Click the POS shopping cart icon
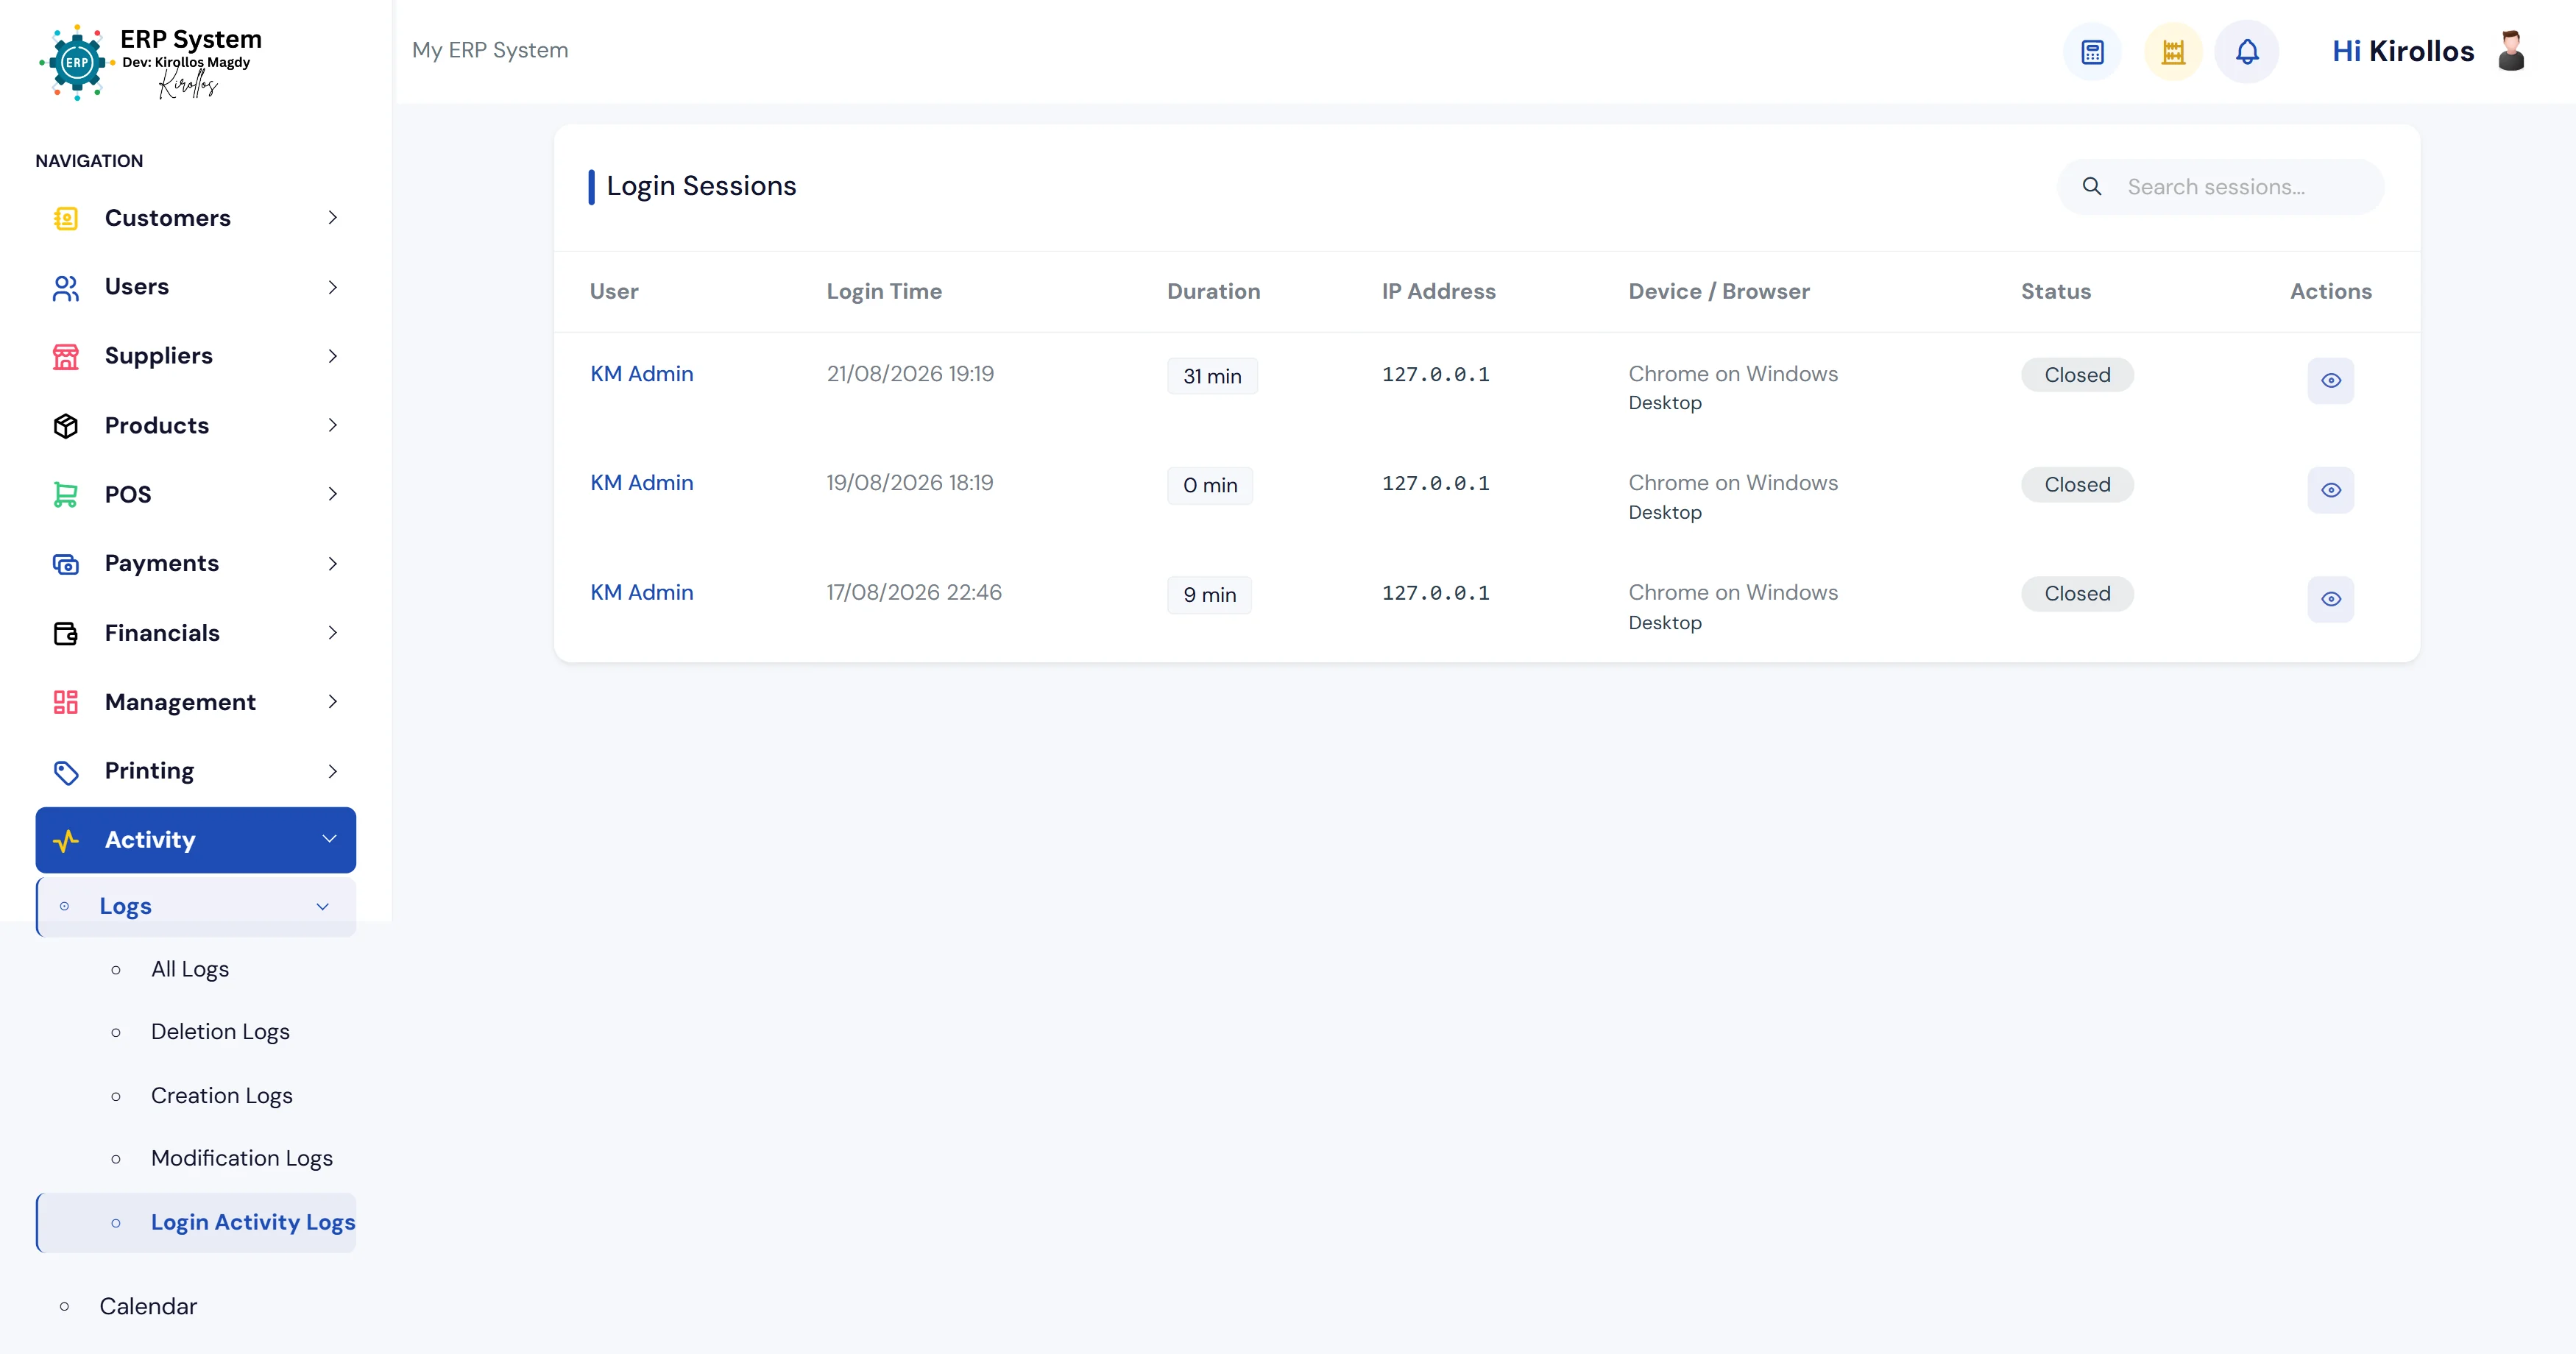The width and height of the screenshot is (2576, 1354). (x=66, y=495)
